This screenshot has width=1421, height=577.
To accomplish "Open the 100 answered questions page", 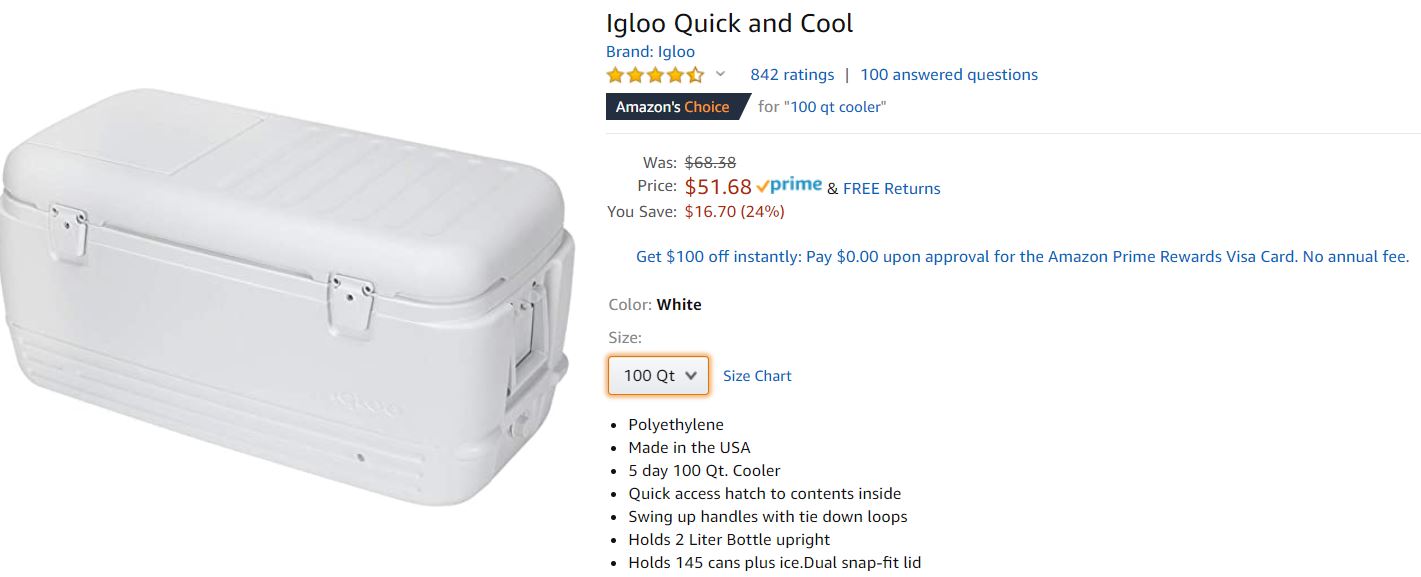I will pos(948,74).
